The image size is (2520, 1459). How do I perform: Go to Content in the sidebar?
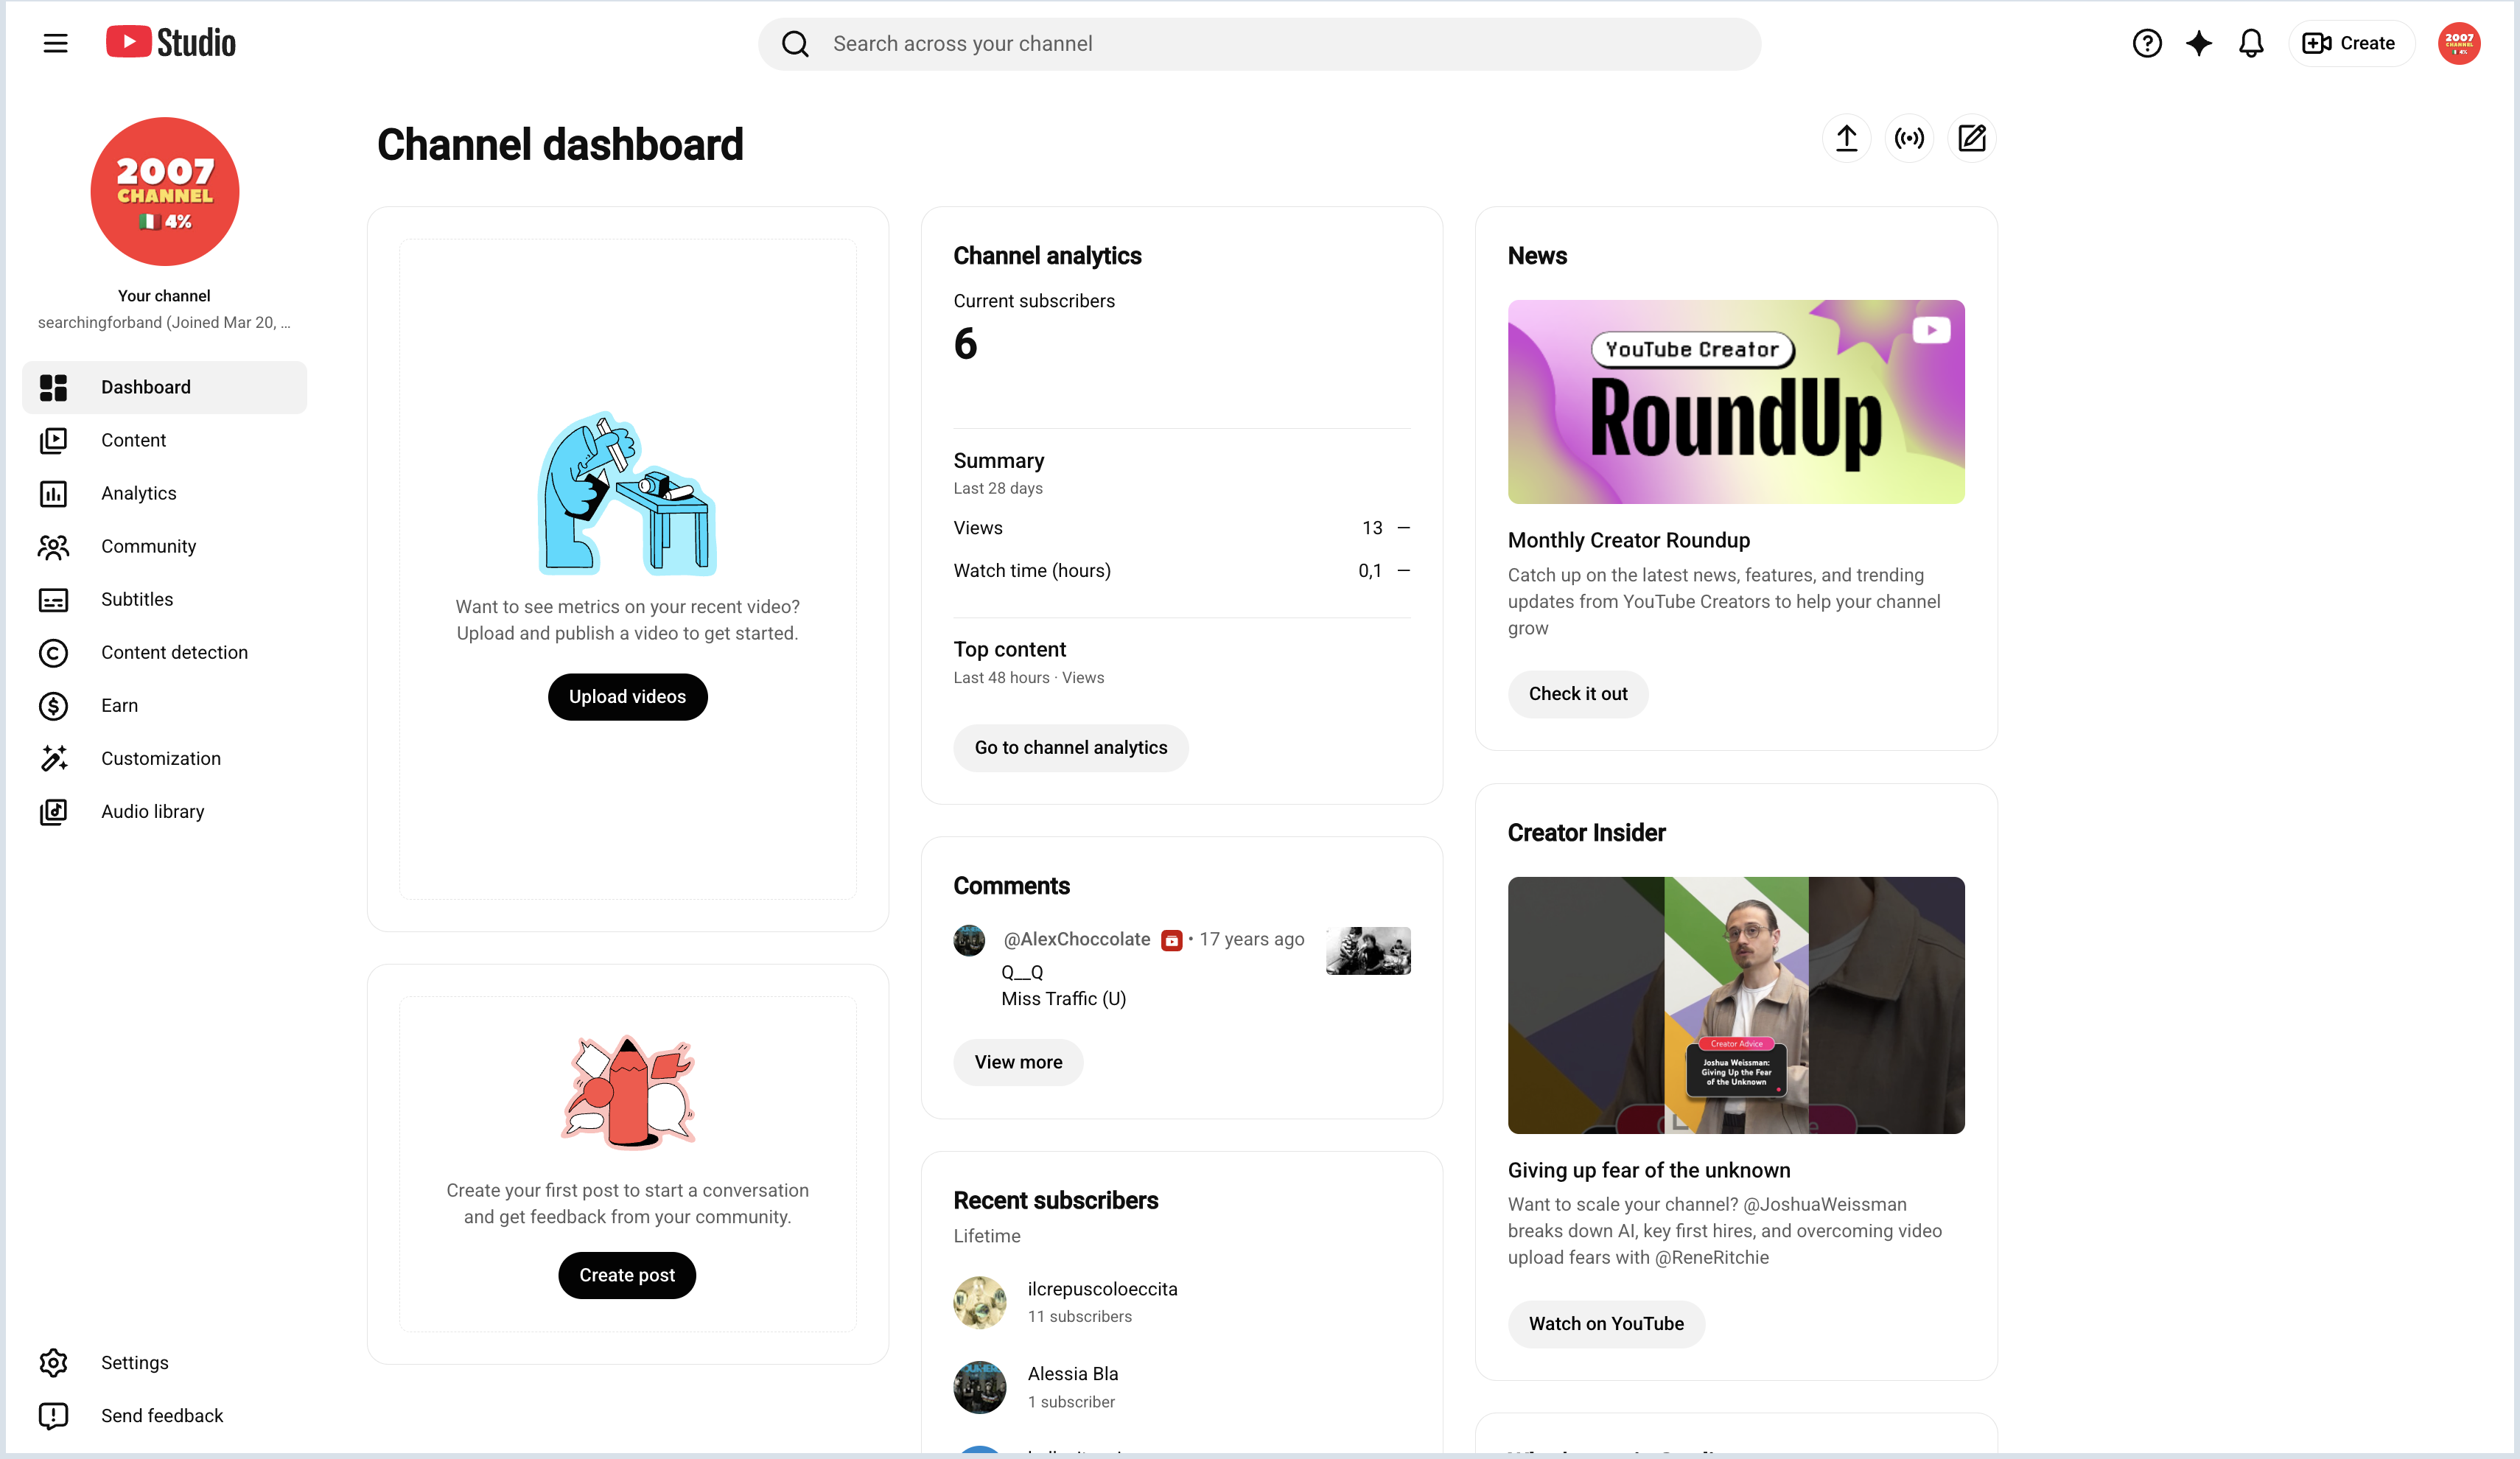[164, 440]
